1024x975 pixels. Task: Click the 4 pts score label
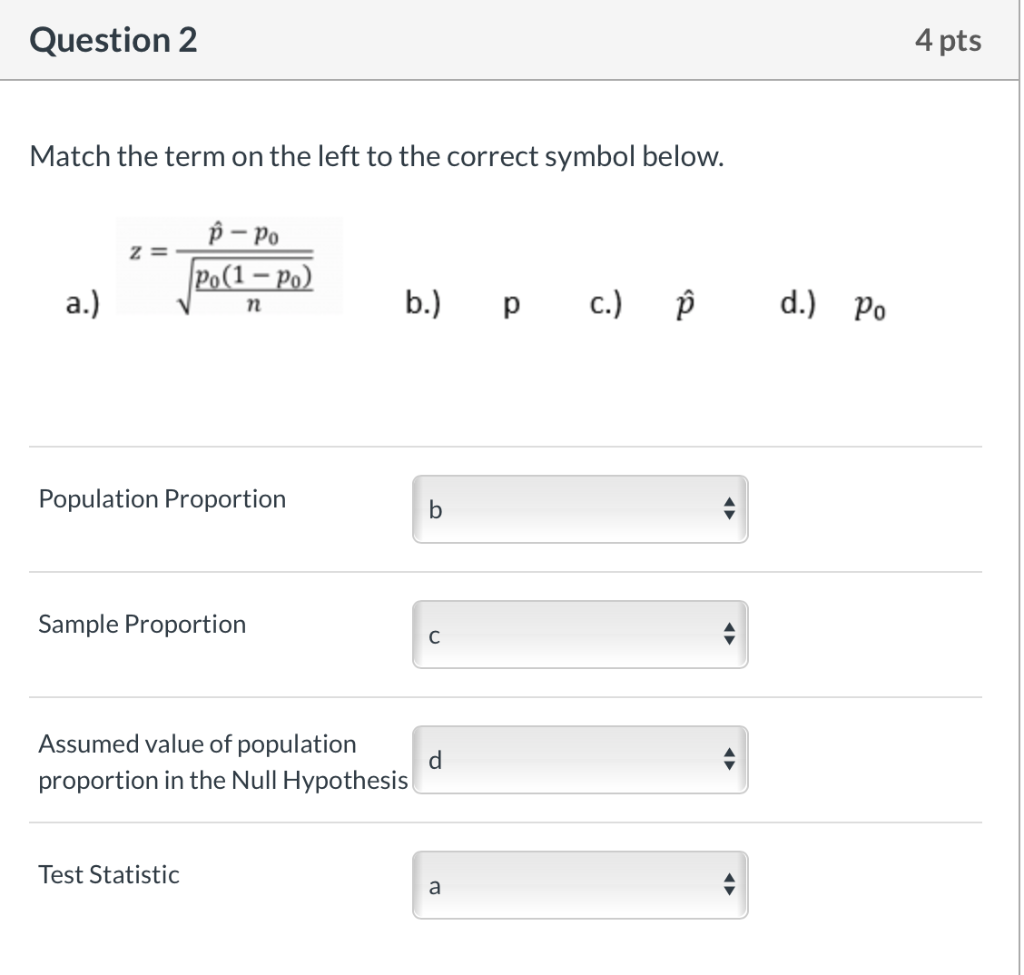(948, 40)
